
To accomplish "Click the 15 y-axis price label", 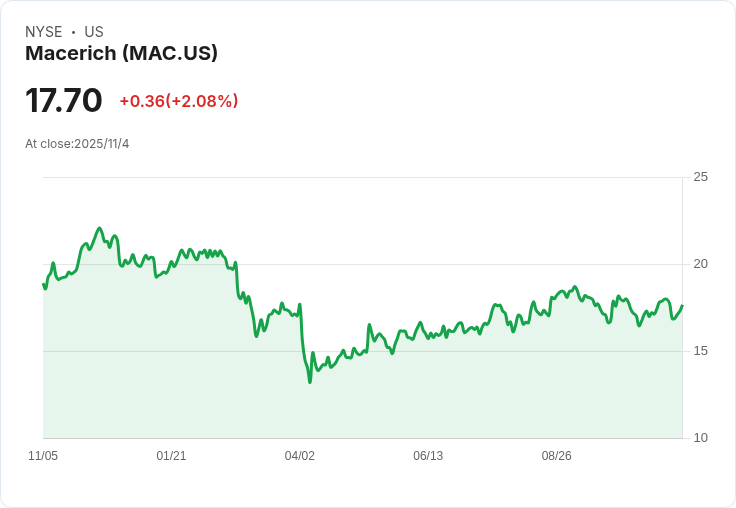I will pos(701,351).
